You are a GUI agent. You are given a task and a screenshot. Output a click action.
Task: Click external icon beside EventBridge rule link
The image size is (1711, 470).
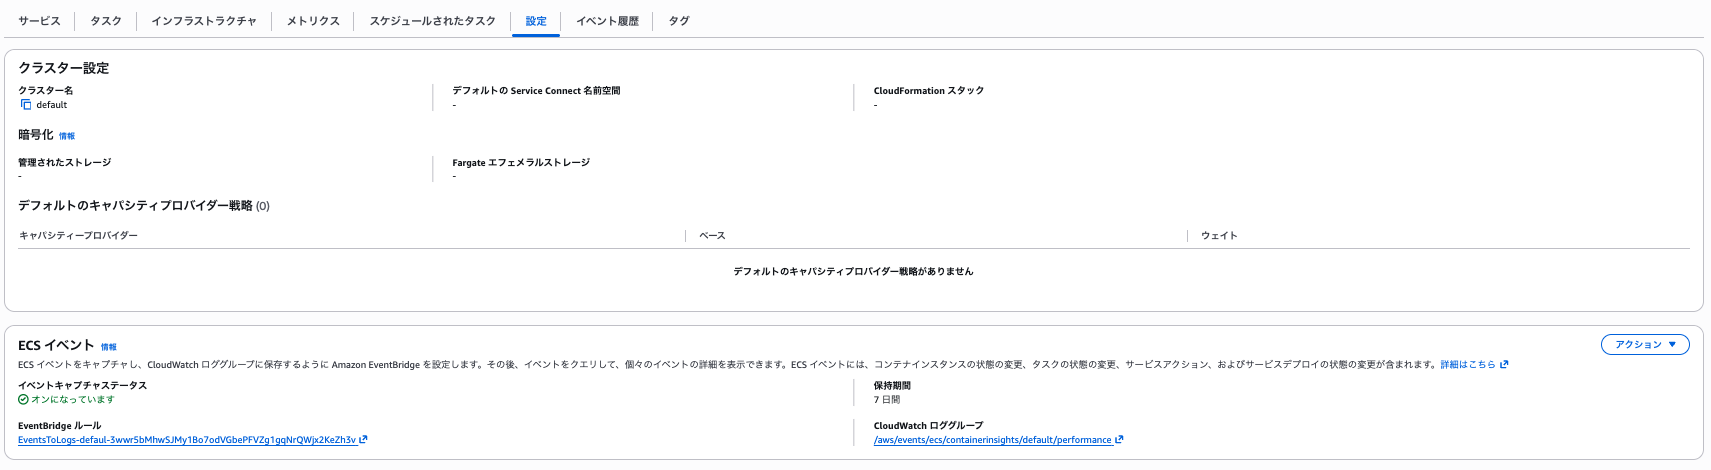(363, 439)
